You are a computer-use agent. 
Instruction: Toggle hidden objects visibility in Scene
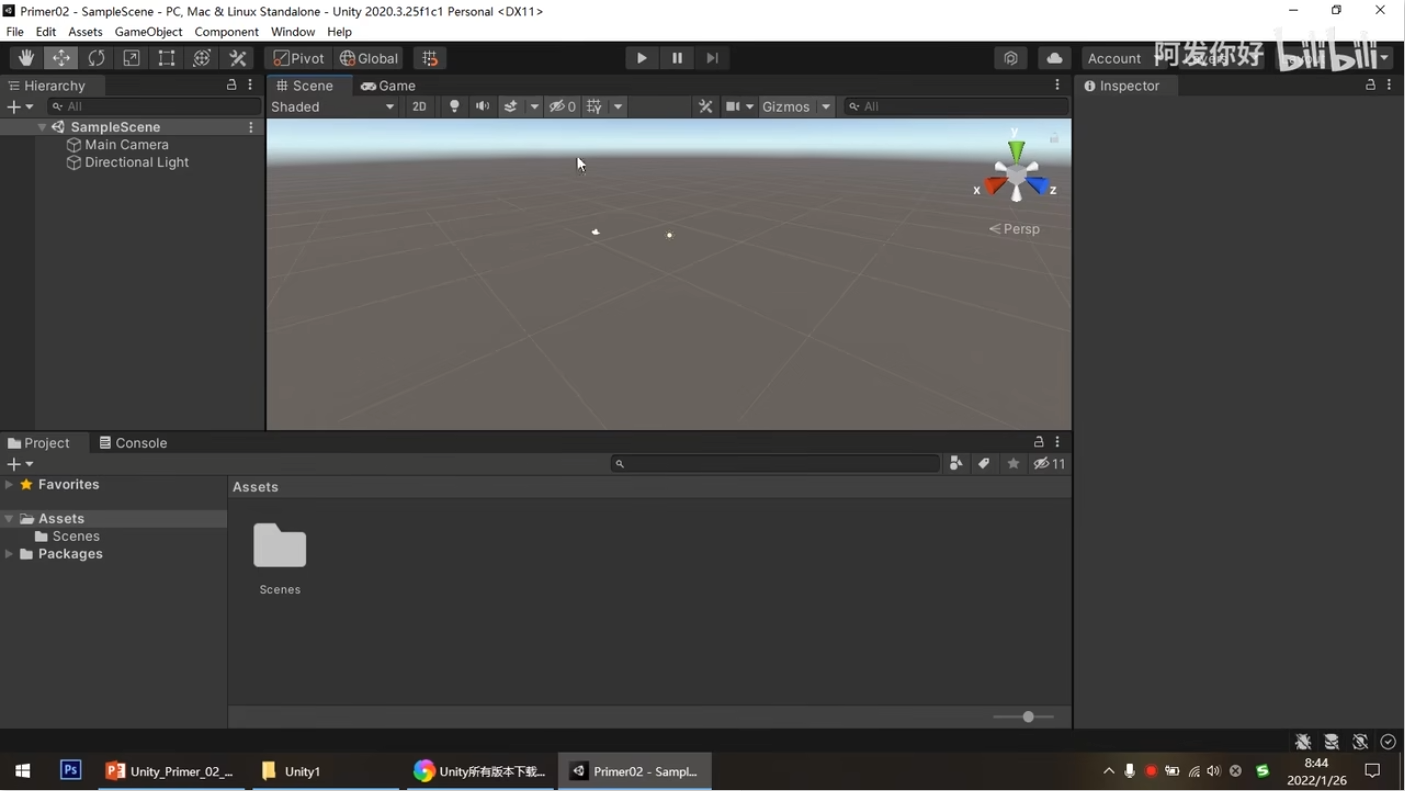click(x=562, y=107)
